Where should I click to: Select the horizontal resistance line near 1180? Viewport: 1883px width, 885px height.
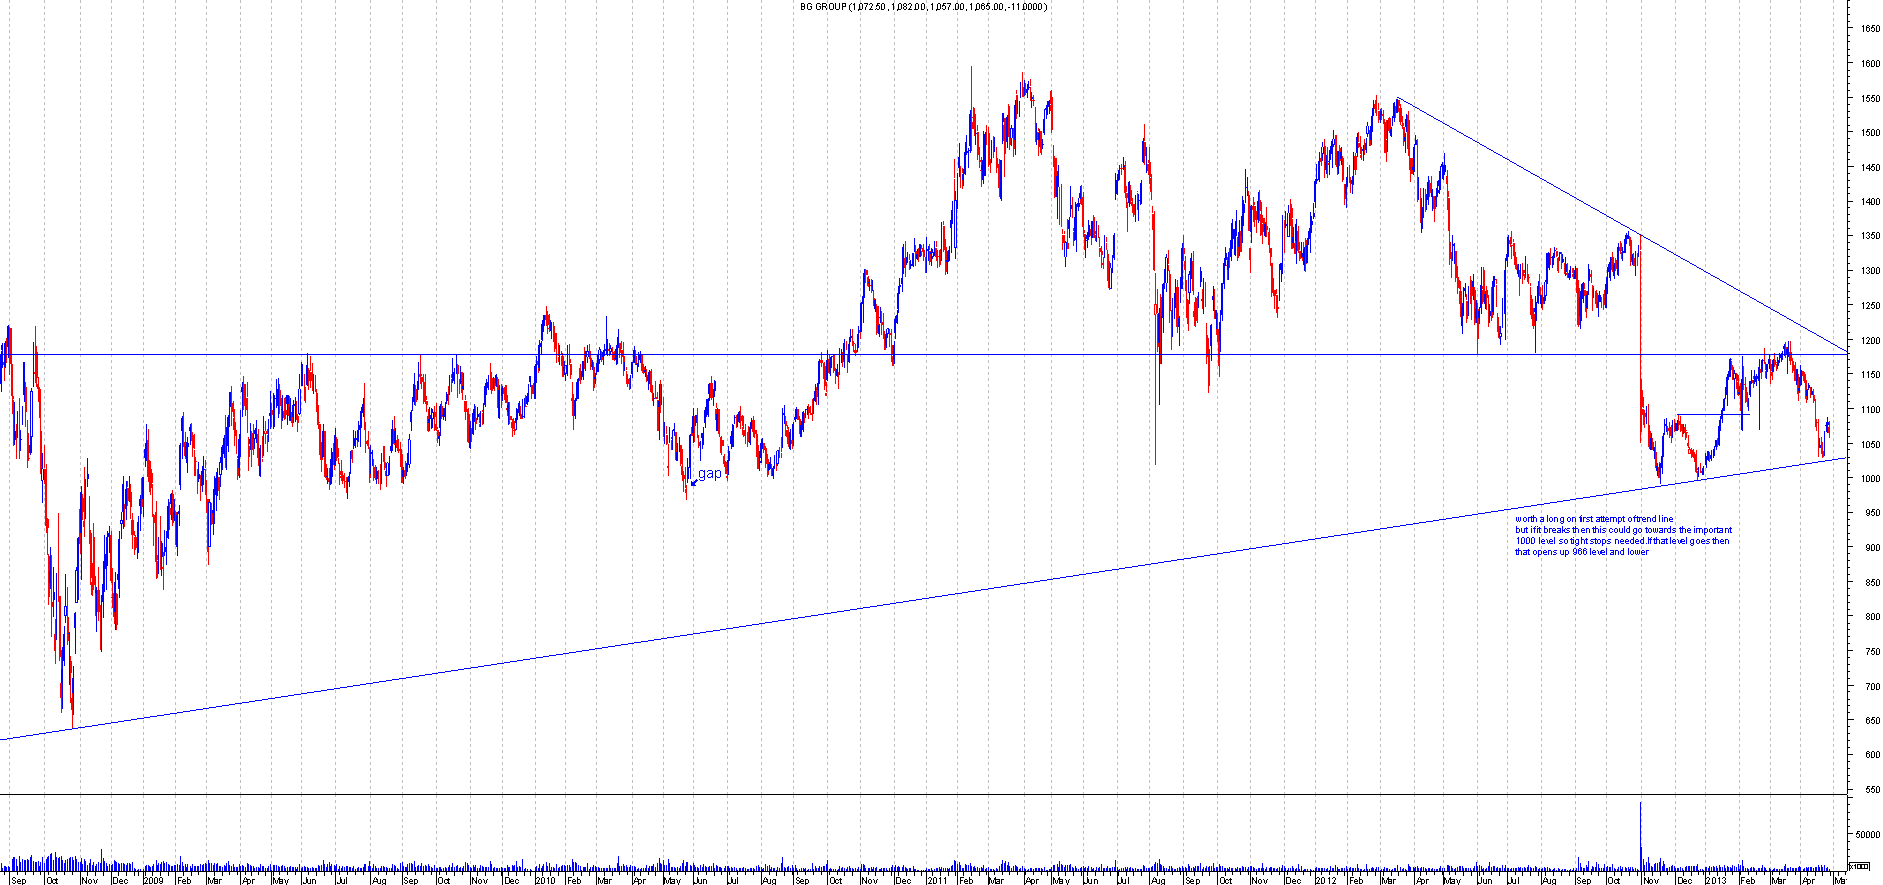(x=1000, y=354)
